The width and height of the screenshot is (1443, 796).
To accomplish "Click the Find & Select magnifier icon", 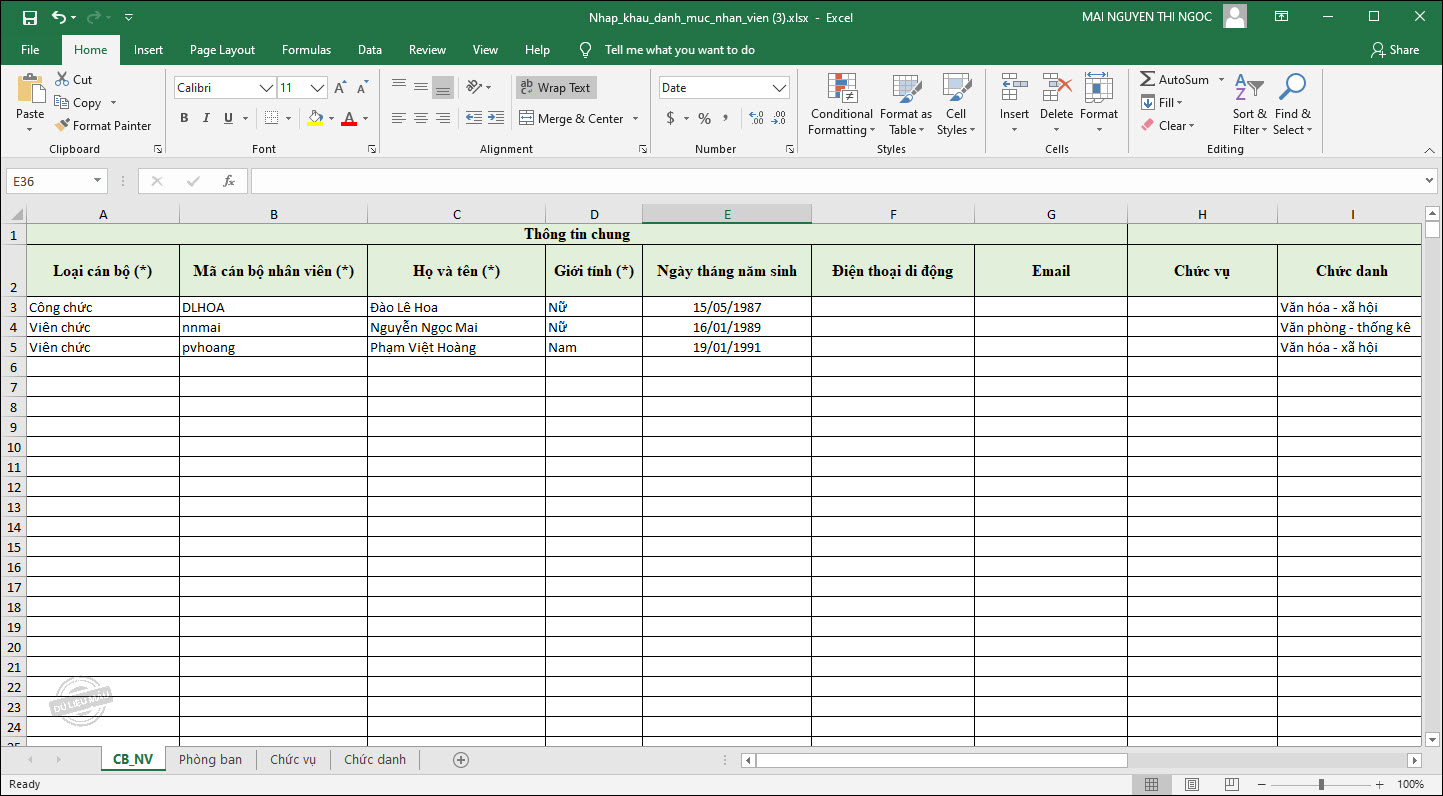I will [x=1292, y=88].
